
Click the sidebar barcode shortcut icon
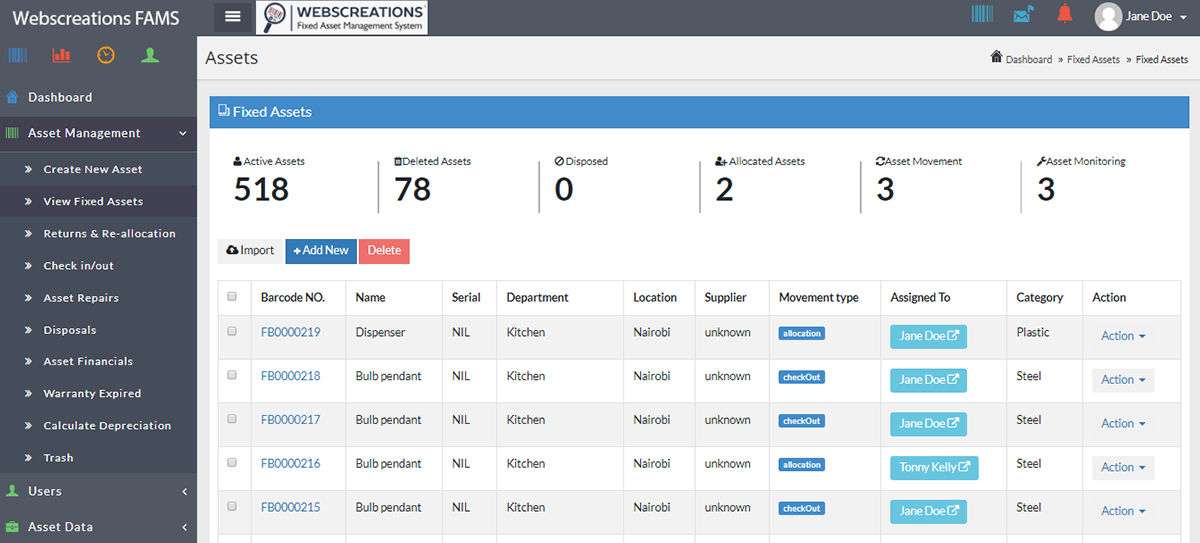pyautogui.click(x=18, y=55)
